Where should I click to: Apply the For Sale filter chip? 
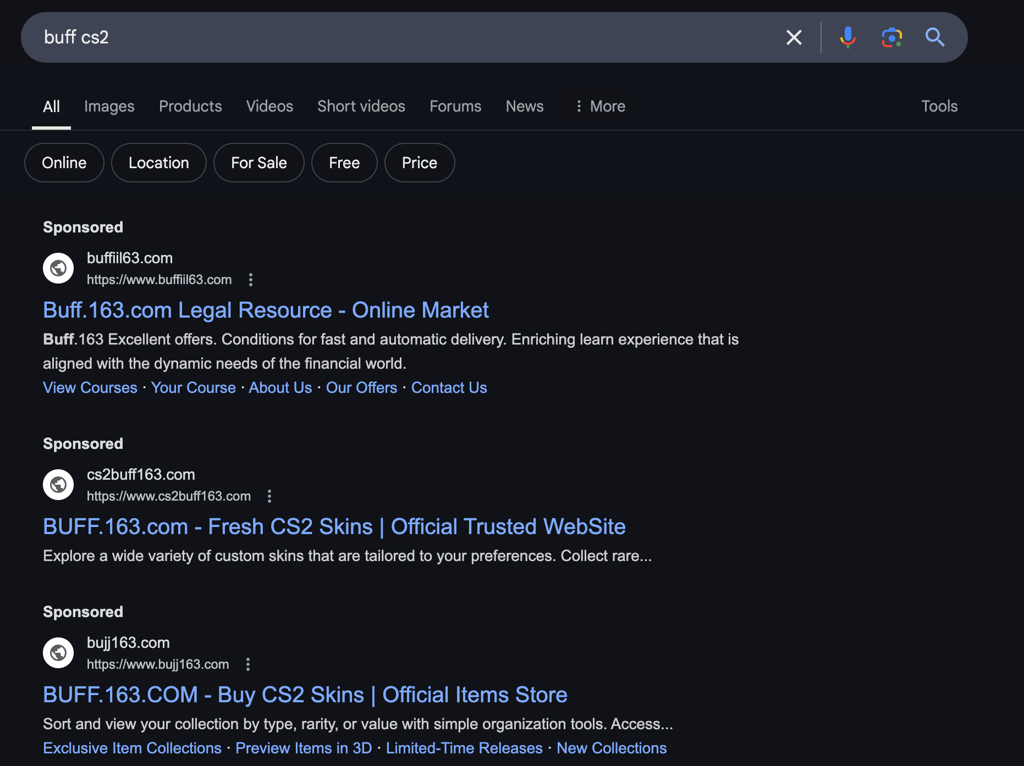point(259,163)
